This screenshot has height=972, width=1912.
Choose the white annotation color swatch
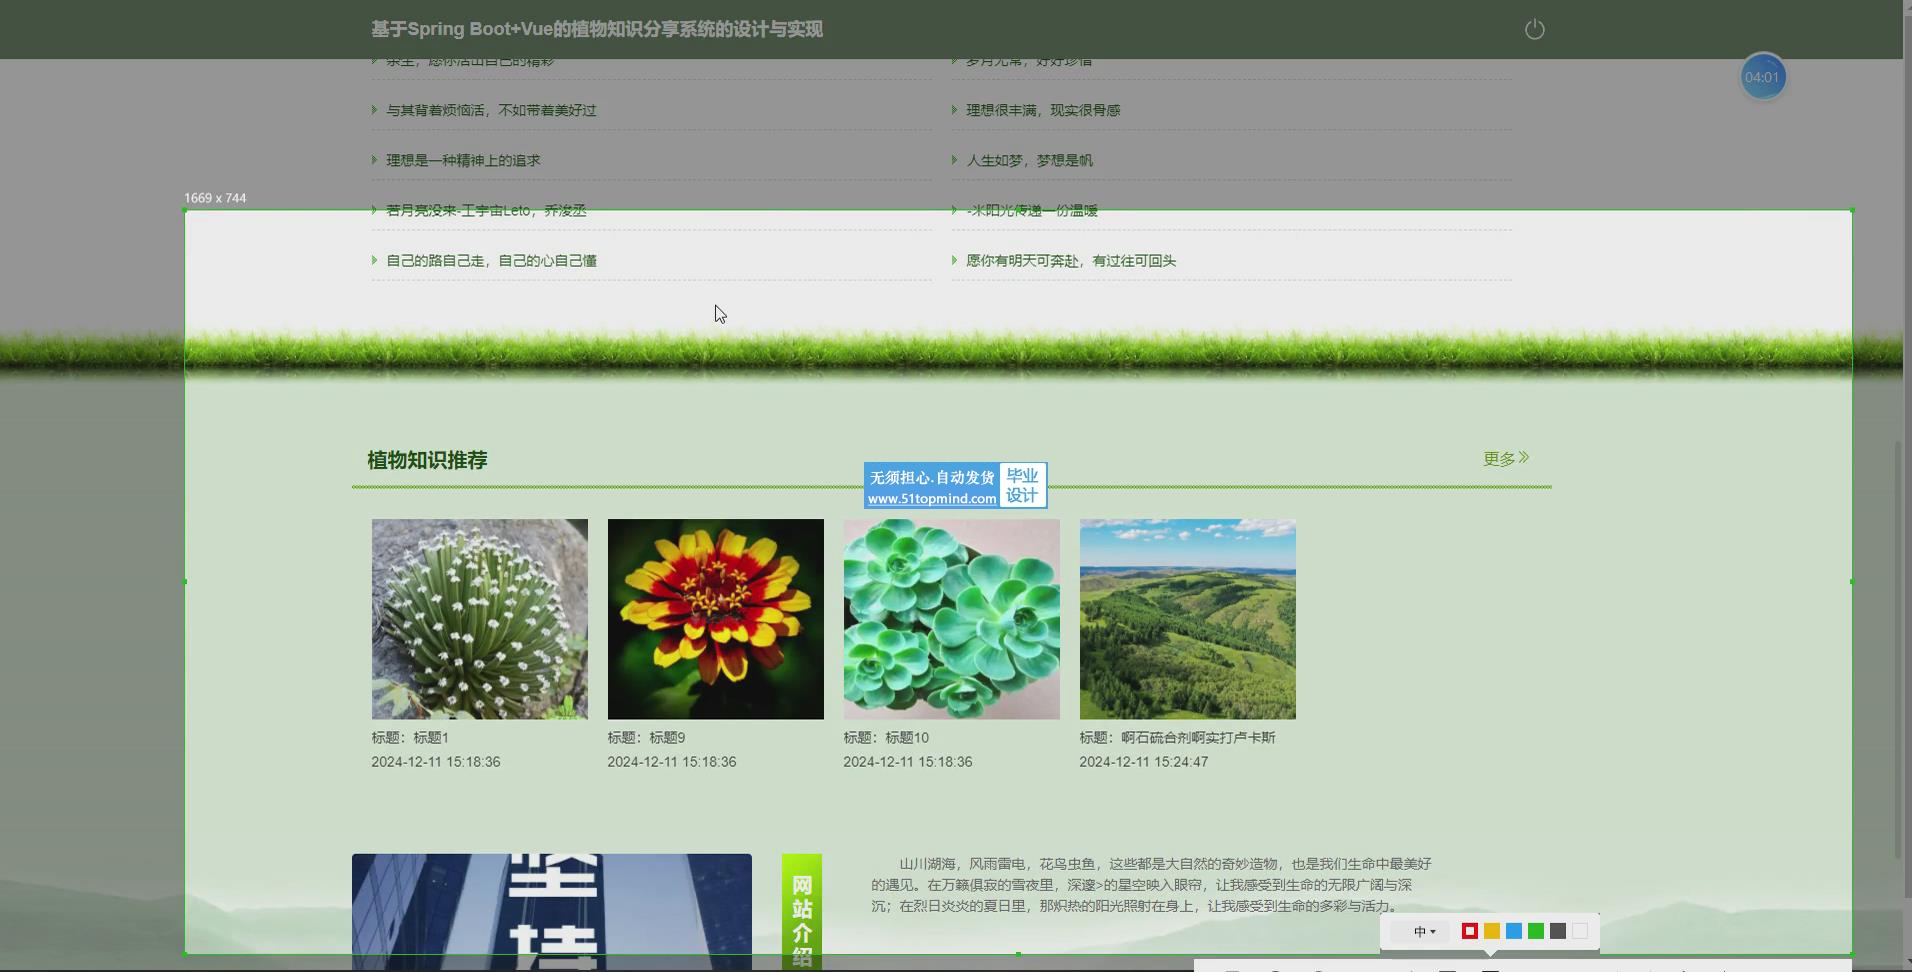[1579, 932]
